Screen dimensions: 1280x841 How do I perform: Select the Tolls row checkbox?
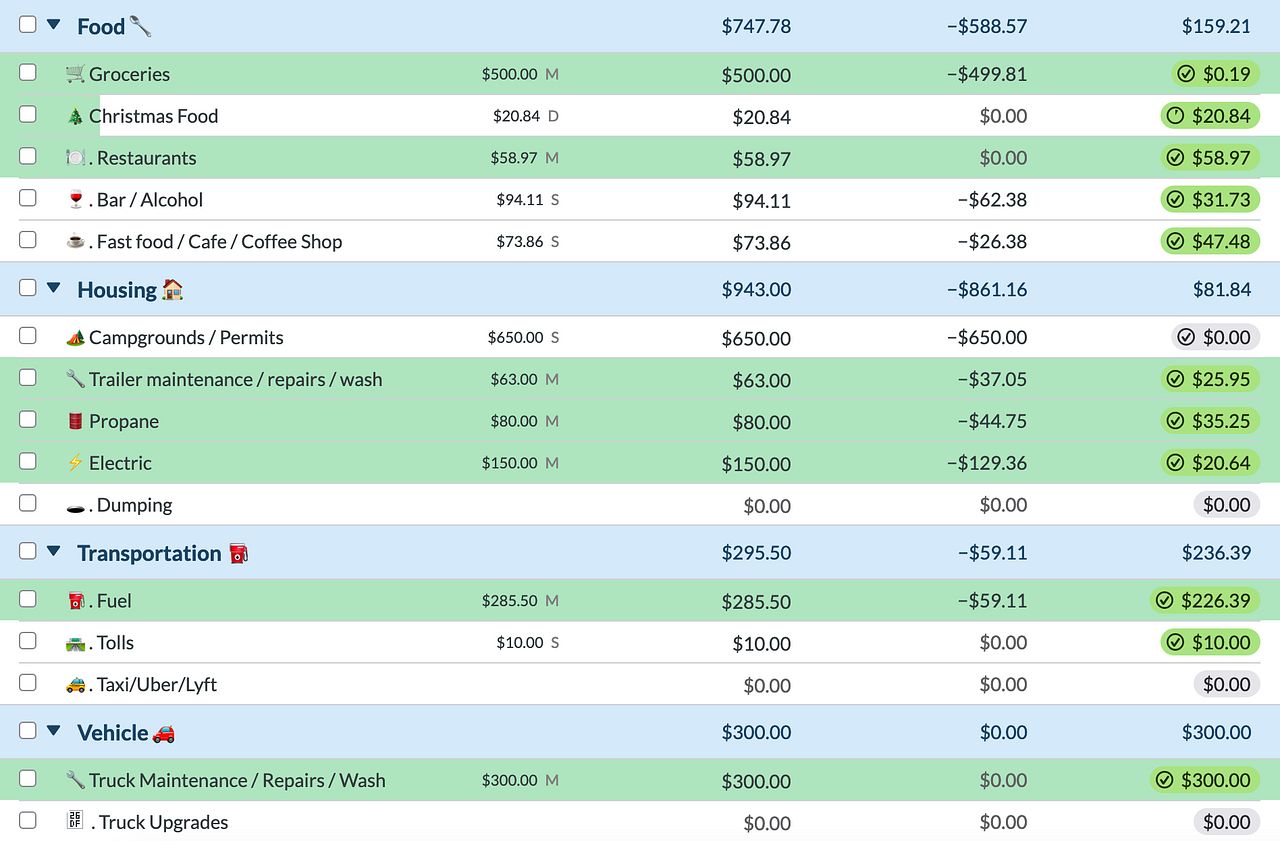[x=28, y=641]
